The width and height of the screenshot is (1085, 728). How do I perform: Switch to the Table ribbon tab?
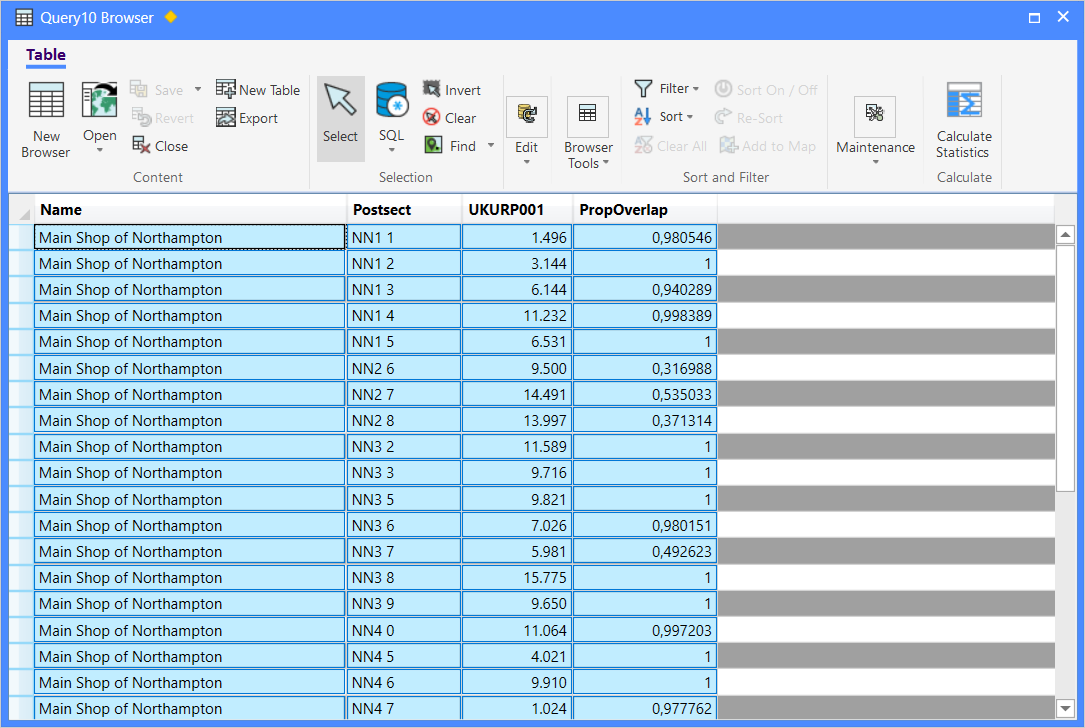tap(46, 55)
